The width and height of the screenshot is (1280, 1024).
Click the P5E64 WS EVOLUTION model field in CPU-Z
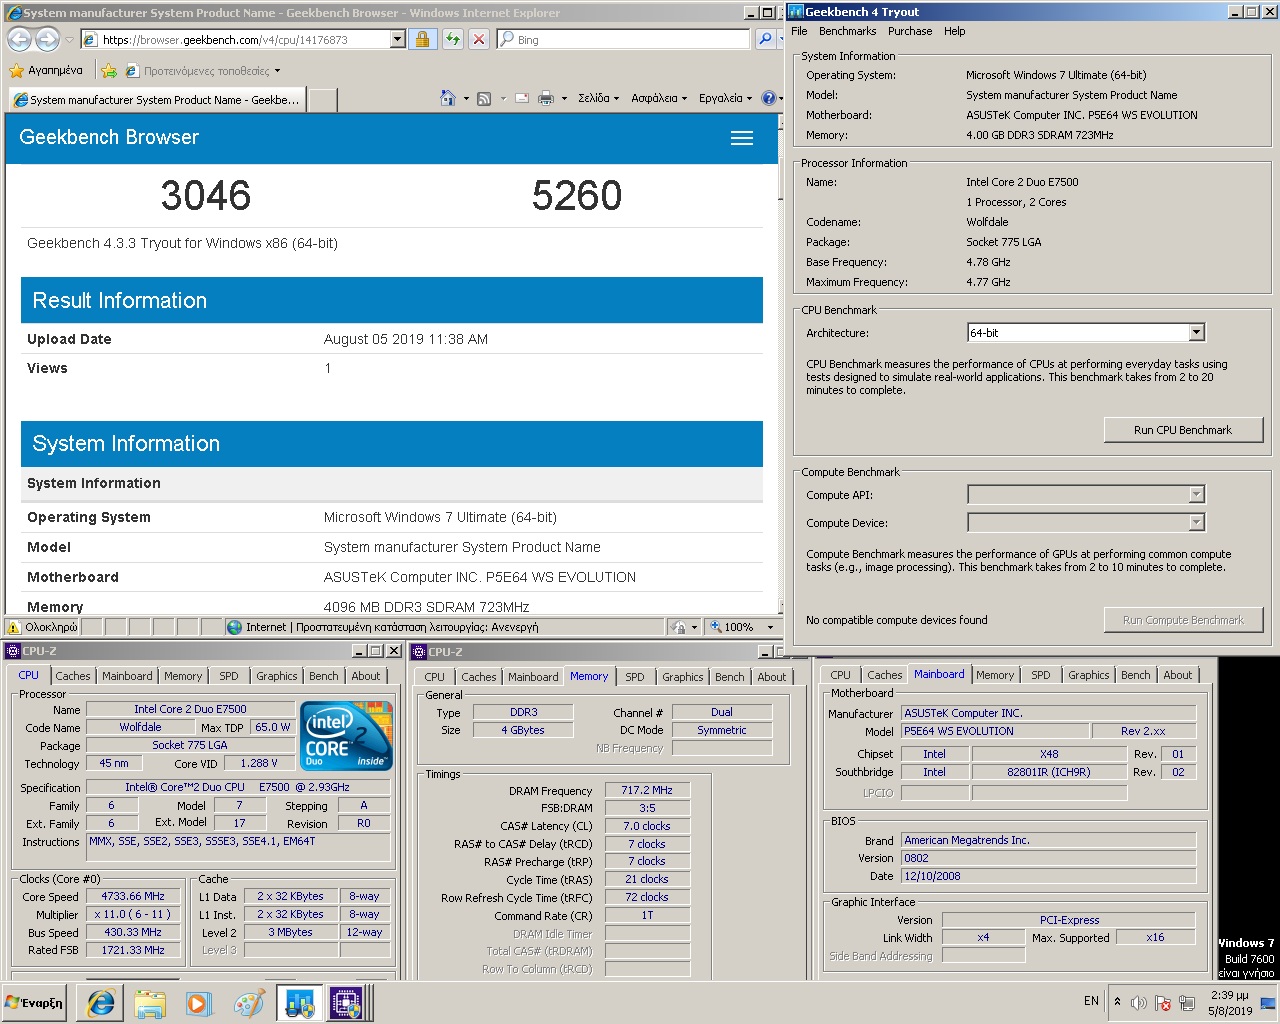[993, 731]
